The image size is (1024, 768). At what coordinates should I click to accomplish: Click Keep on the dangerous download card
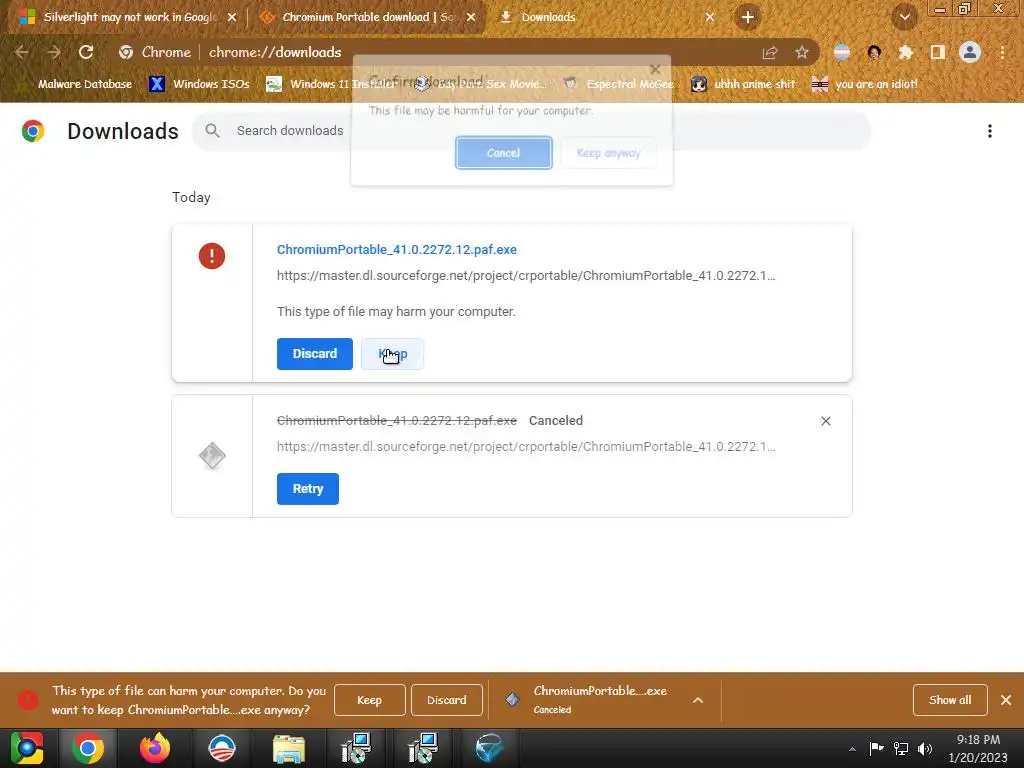point(392,354)
